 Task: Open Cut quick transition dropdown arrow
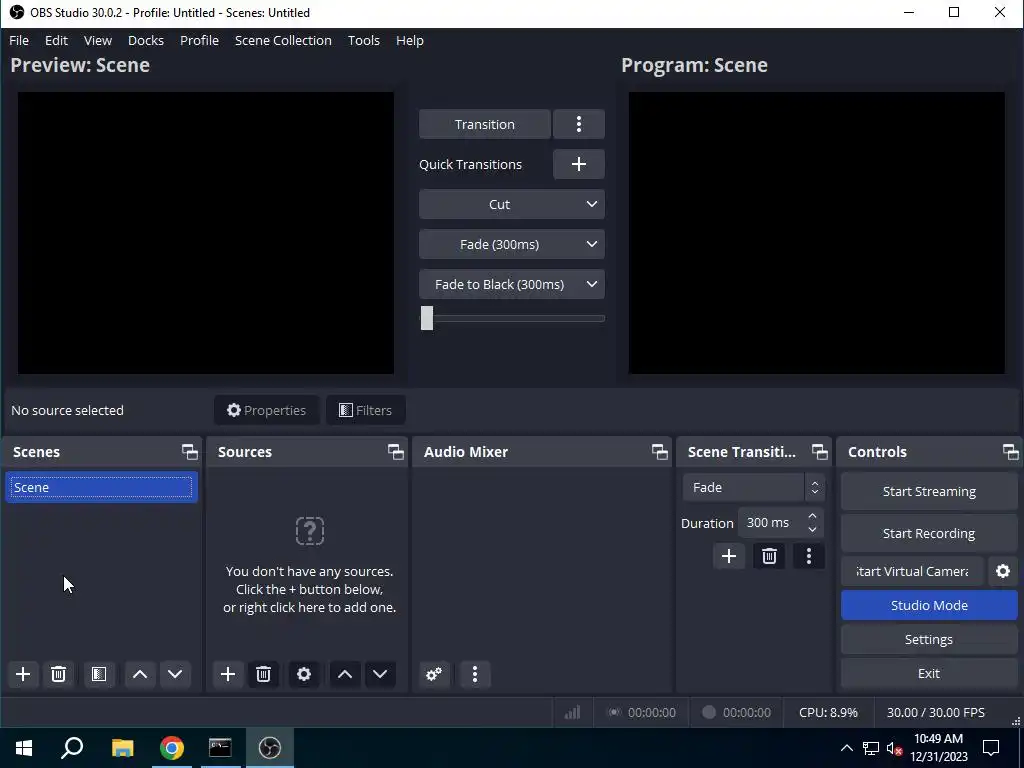coord(592,204)
